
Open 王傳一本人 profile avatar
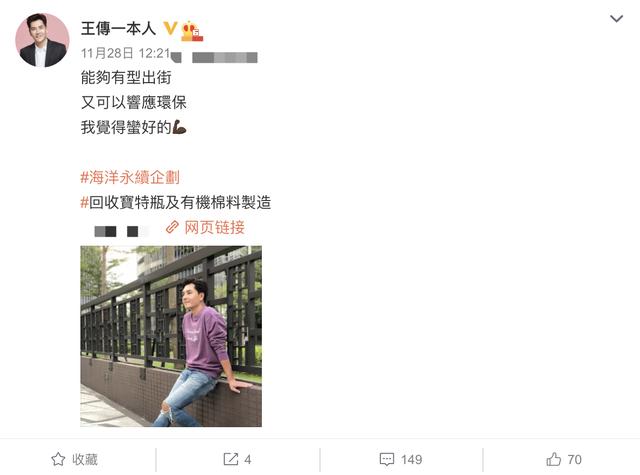pyautogui.click(x=42, y=40)
